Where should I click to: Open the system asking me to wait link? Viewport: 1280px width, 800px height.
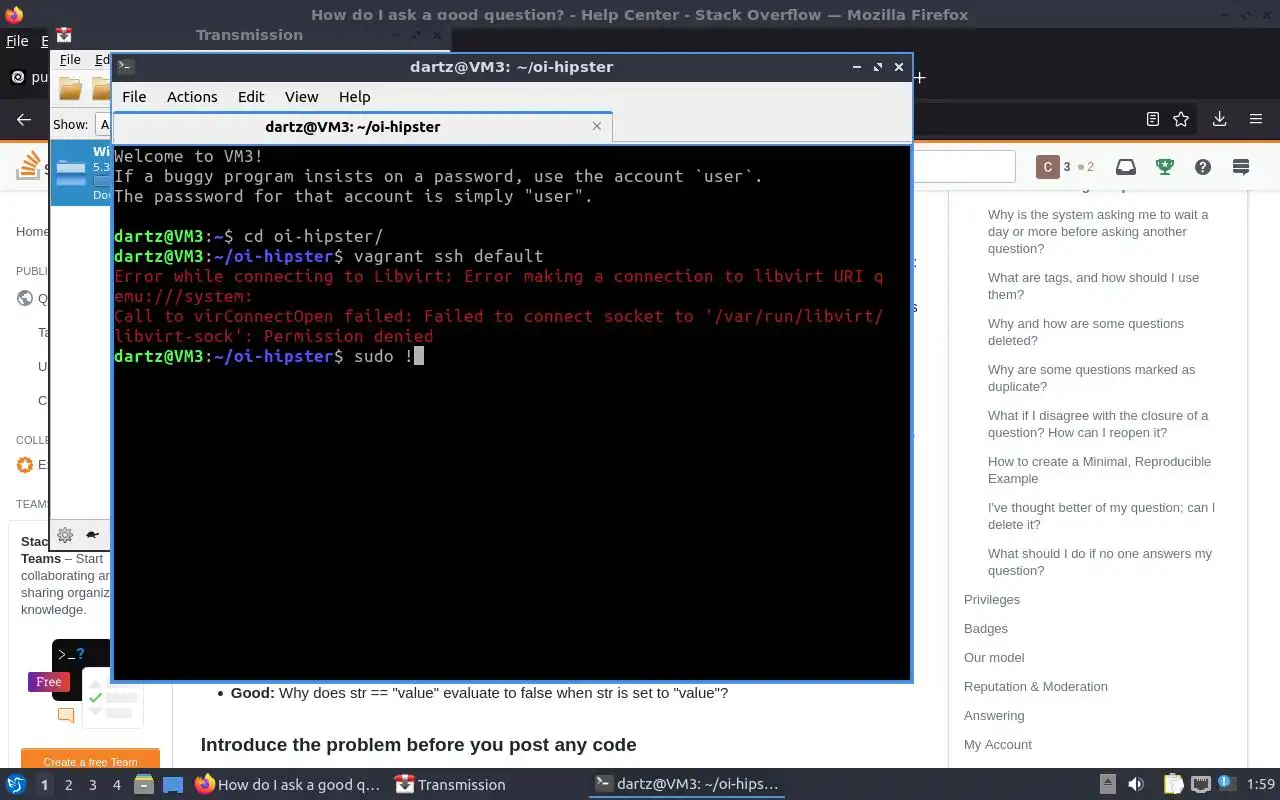tap(1098, 232)
